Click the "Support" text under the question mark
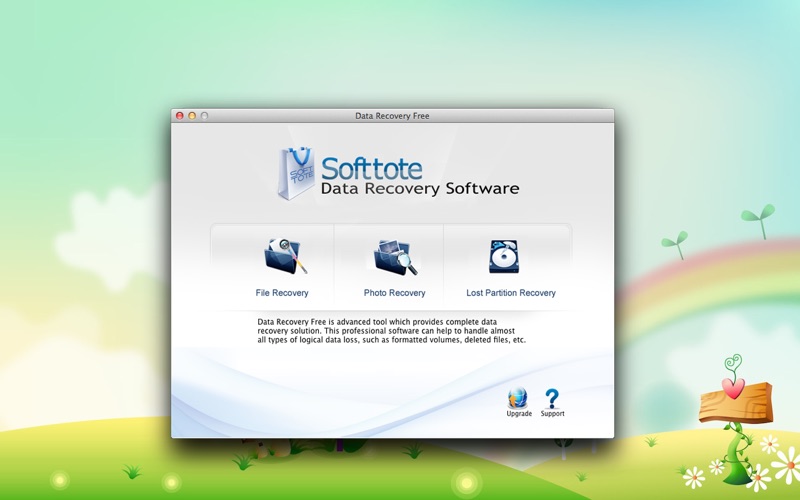 coord(552,413)
